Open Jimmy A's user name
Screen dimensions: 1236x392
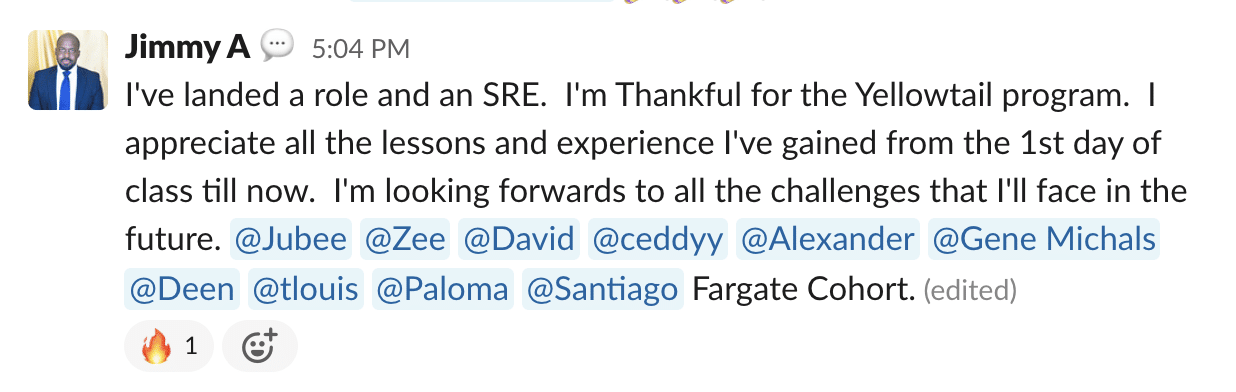tap(187, 46)
